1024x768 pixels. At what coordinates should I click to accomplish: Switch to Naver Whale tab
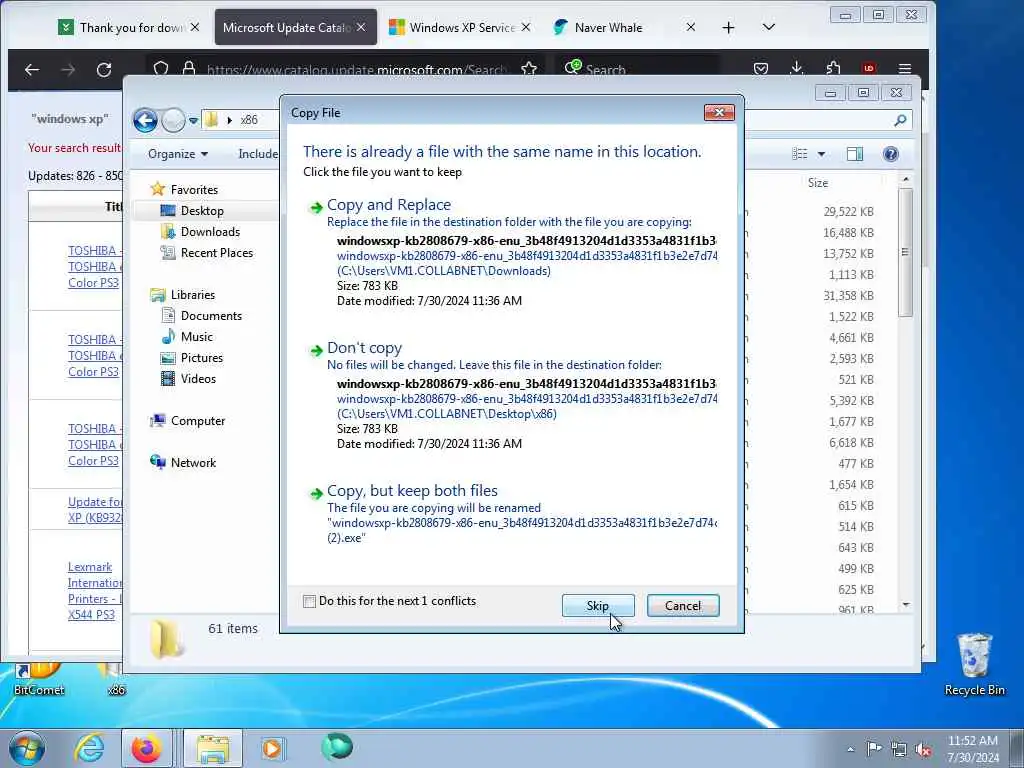[x=624, y=27]
